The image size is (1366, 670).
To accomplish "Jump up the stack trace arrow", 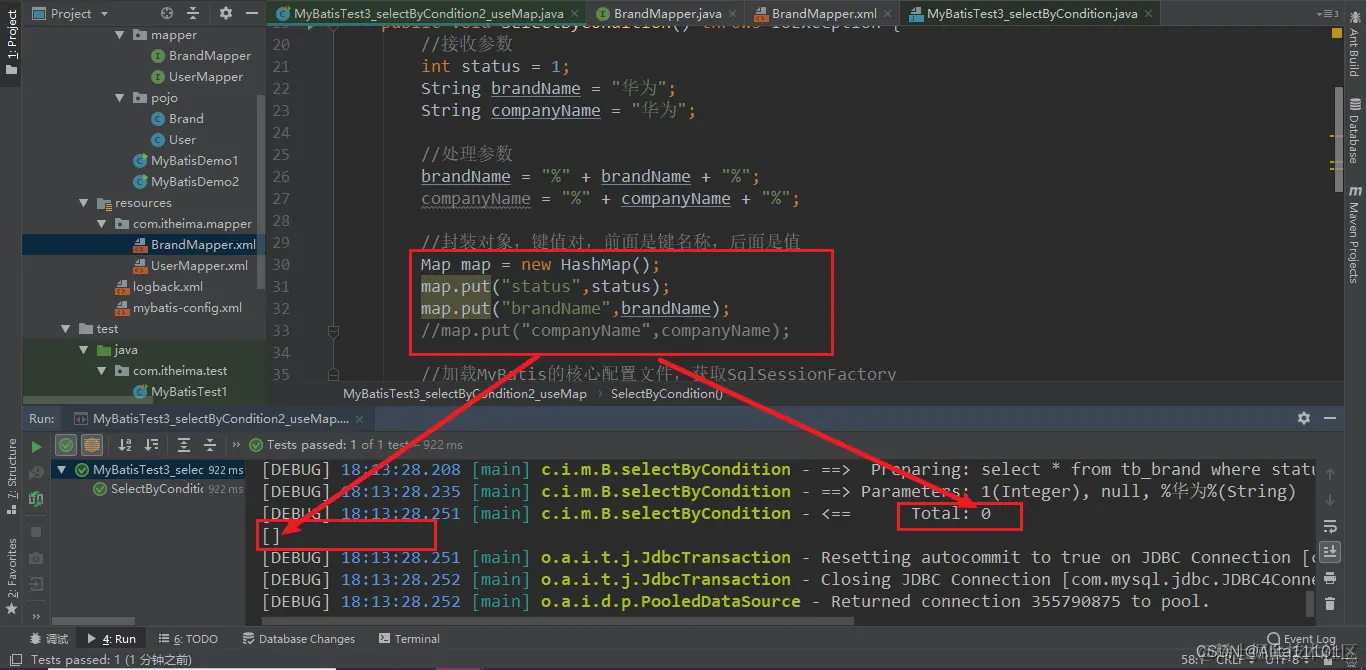I will (1330, 474).
